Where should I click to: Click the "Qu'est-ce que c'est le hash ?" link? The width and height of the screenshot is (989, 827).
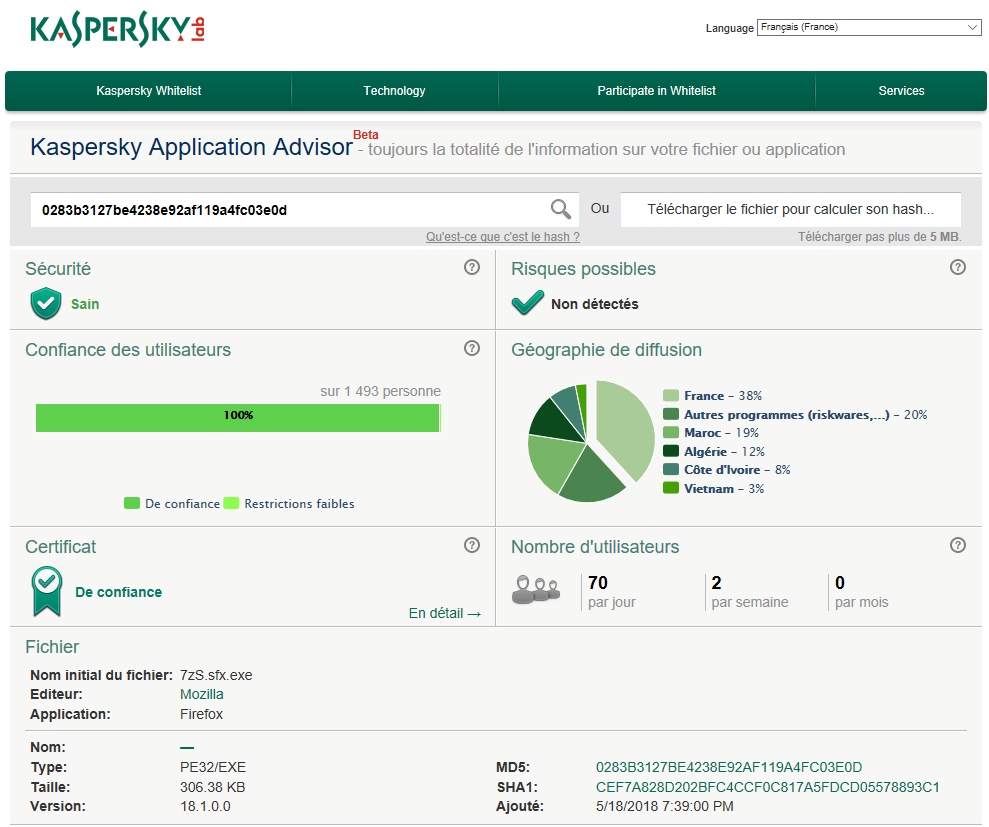click(x=502, y=237)
